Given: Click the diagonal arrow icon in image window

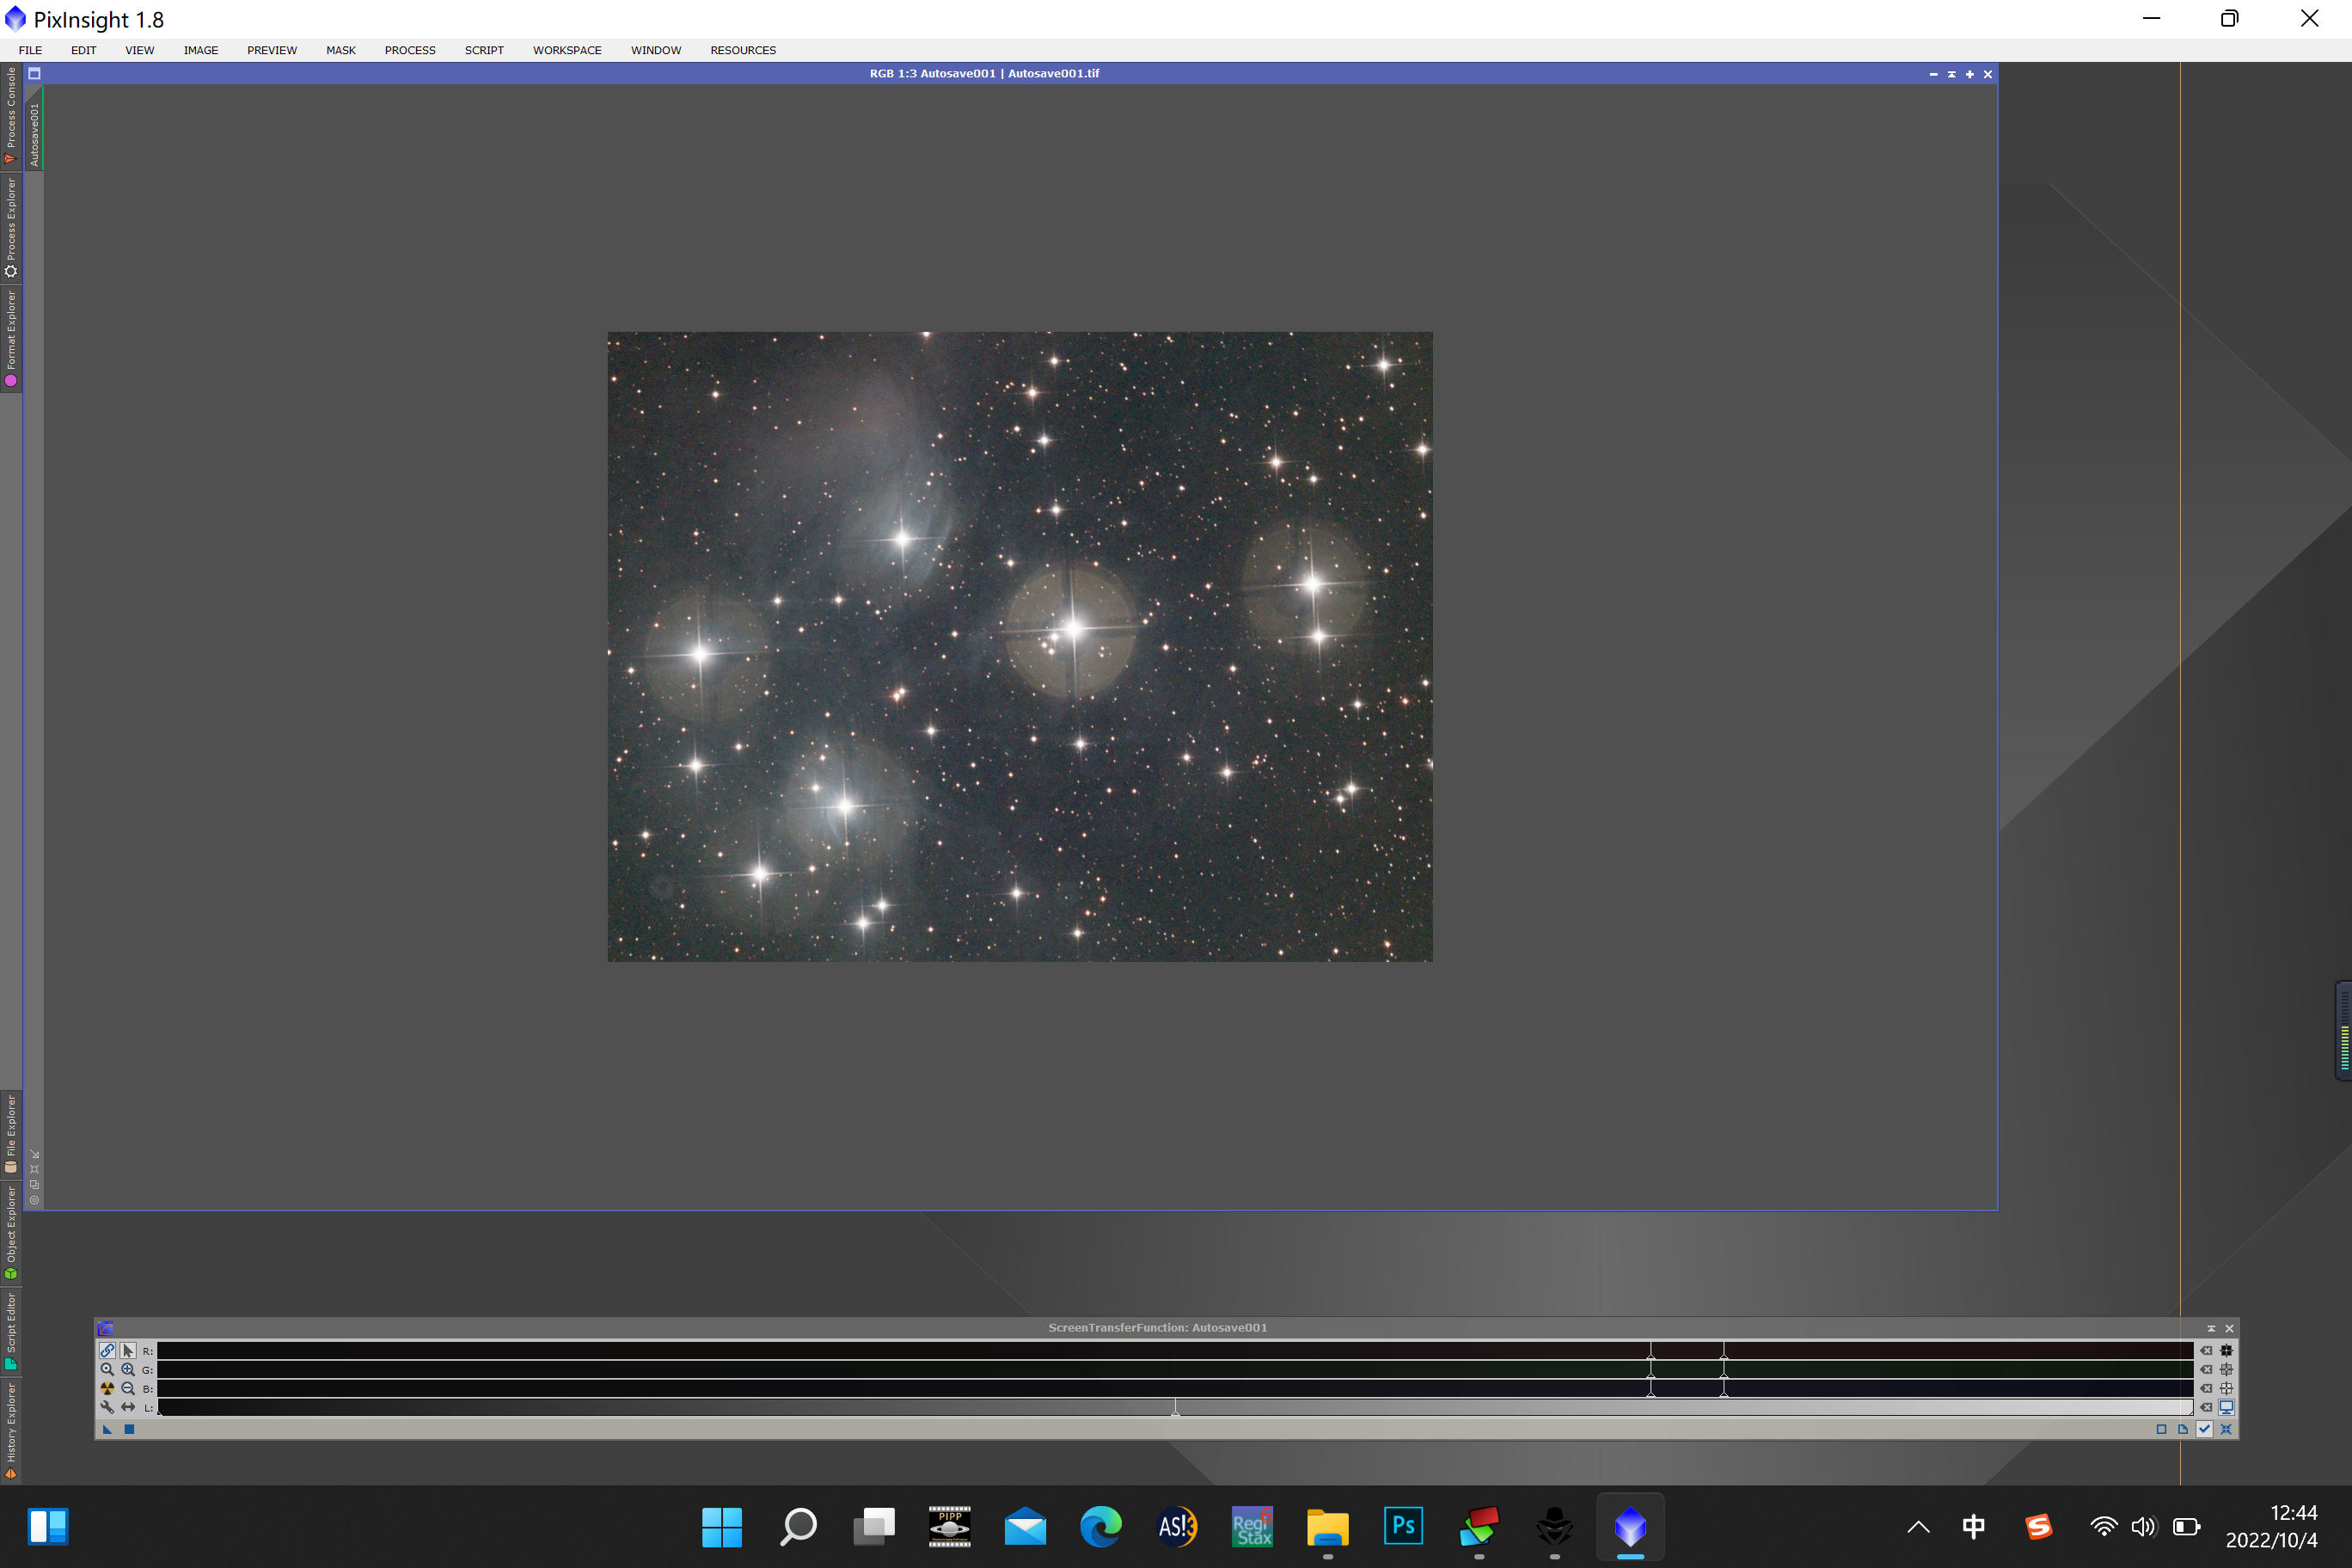Looking at the screenshot, I should tap(34, 1154).
